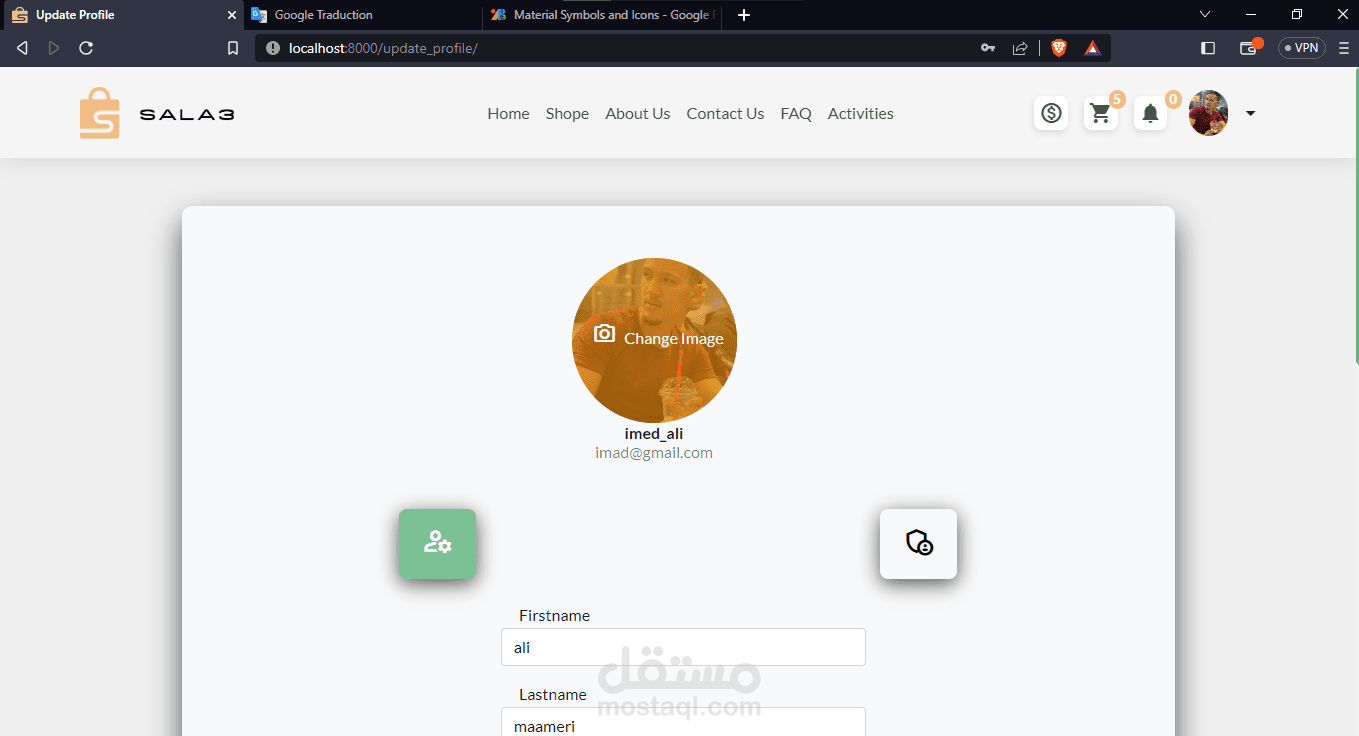This screenshot has height=736, width=1359.
Task: Open the Brave Rewards triangle icon
Action: (x=1093, y=48)
